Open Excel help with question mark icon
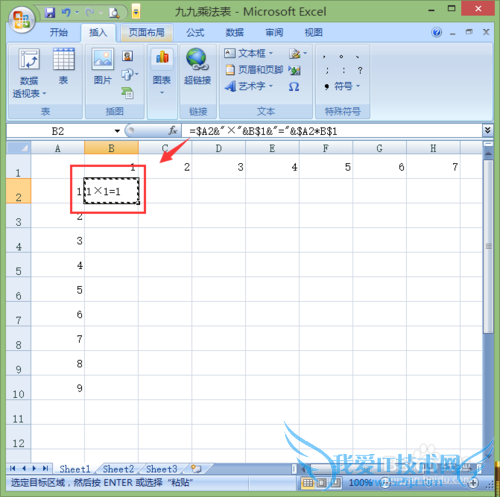Viewport: 500px width, 497px height. click(436, 32)
